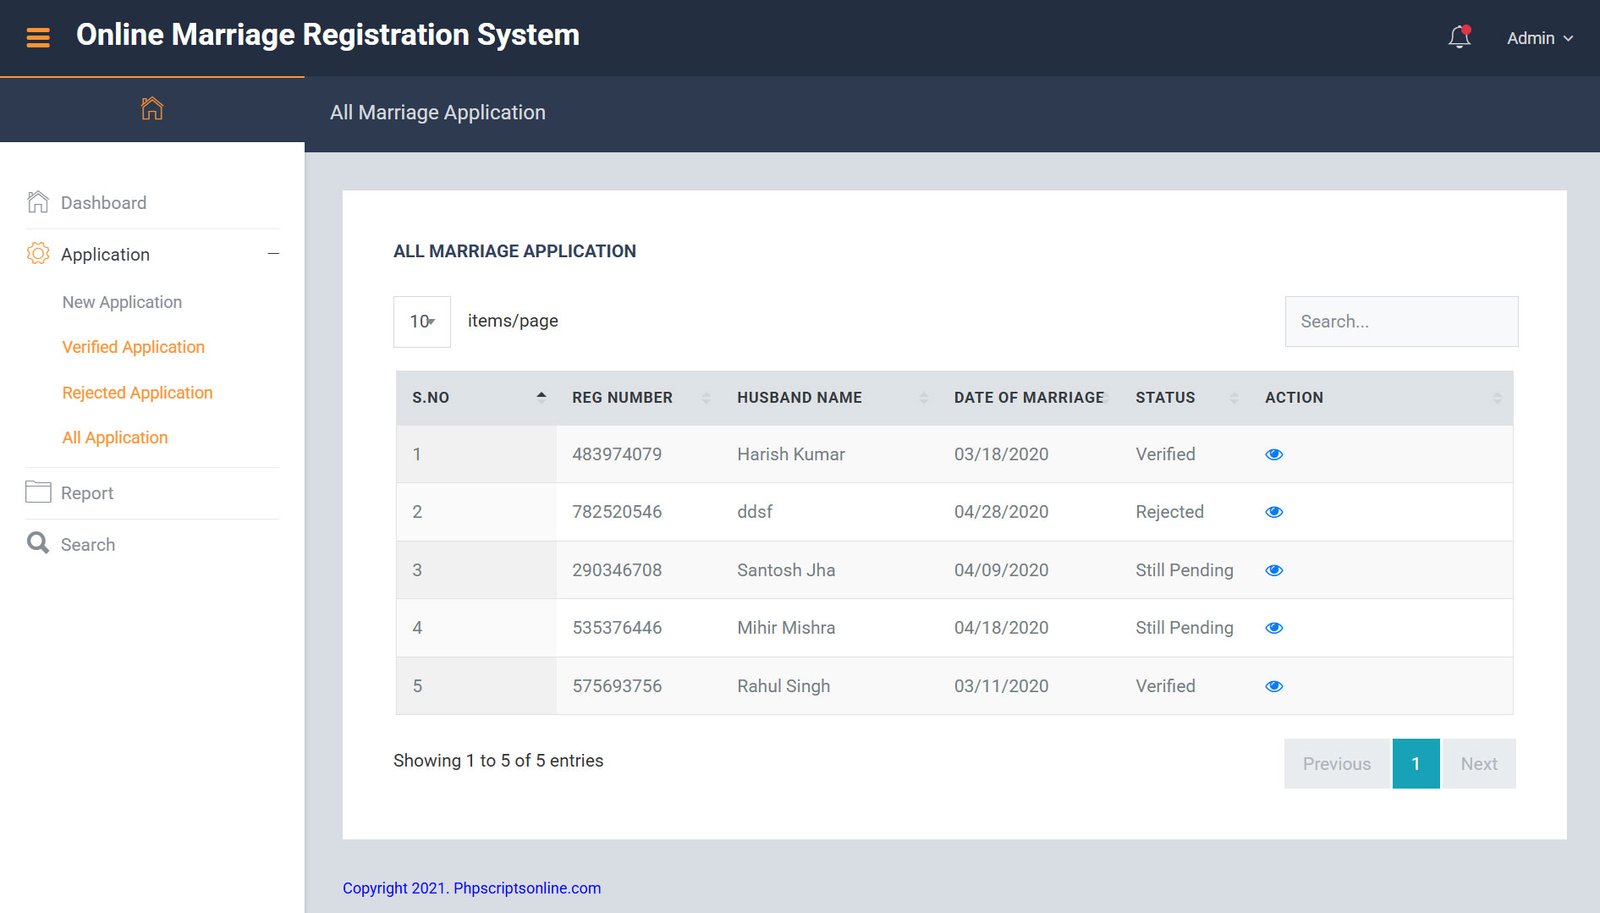Image resolution: width=1600 pixels, height=913 pixels.
Task: Click the Harish Kumar name cell
Action: [791, 454]
